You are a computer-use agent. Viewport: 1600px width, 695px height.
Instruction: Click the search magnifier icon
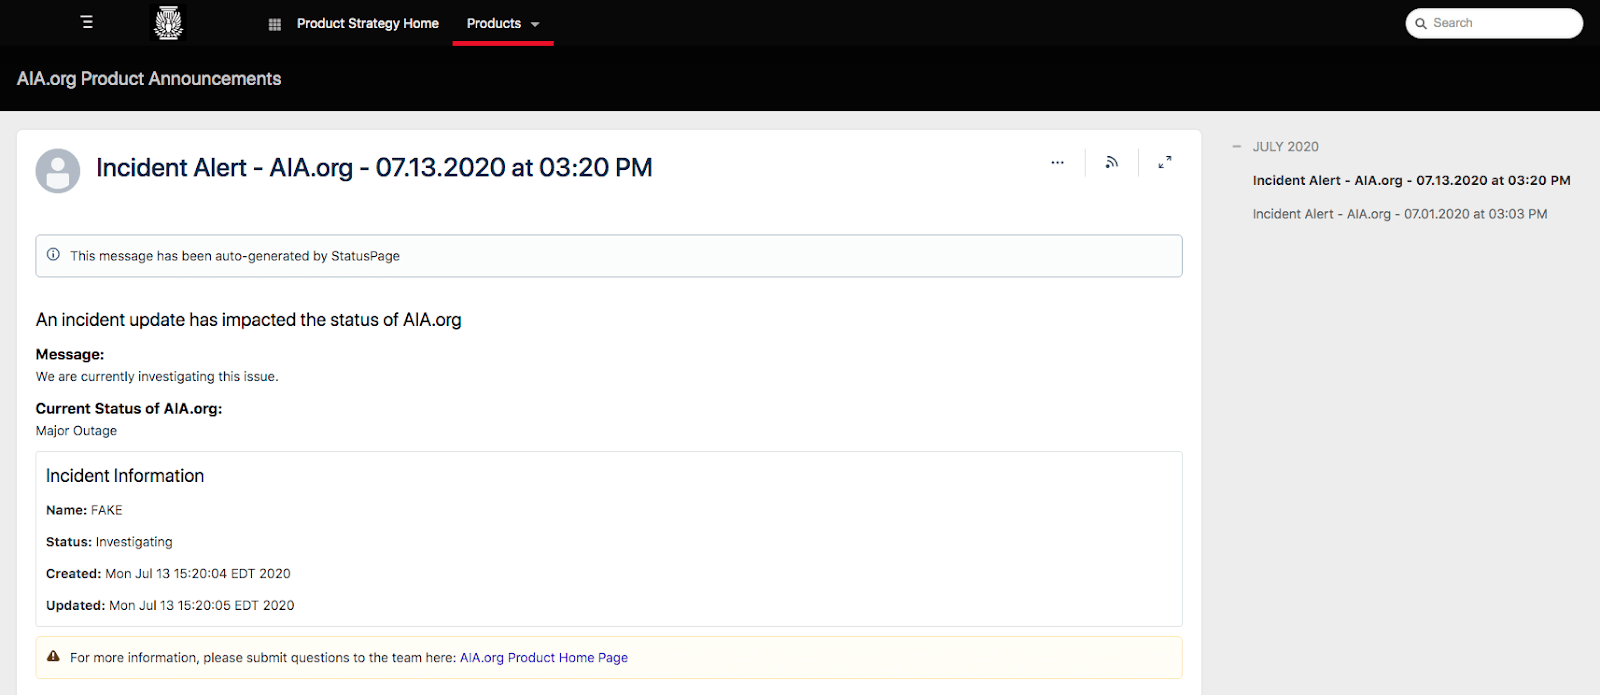pos(1421,23)
